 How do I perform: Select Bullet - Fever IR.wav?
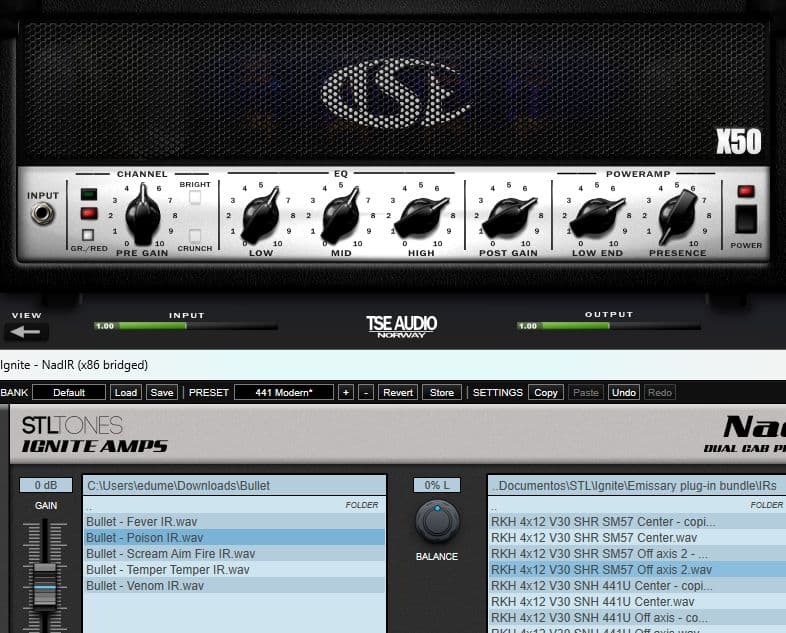click(x=234, y=522)
